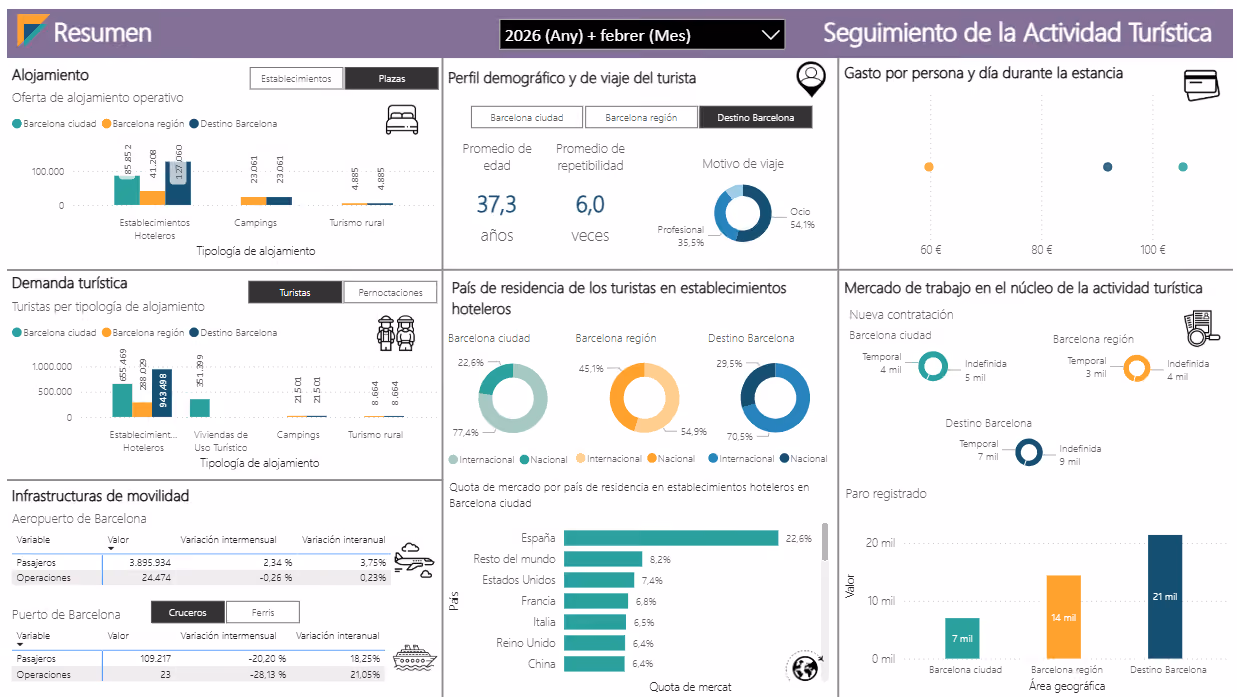Viewport: 1237px width, 697px height.
Task: Click the Barcelona región hiring donut
Action: (x=1137, y=369)
